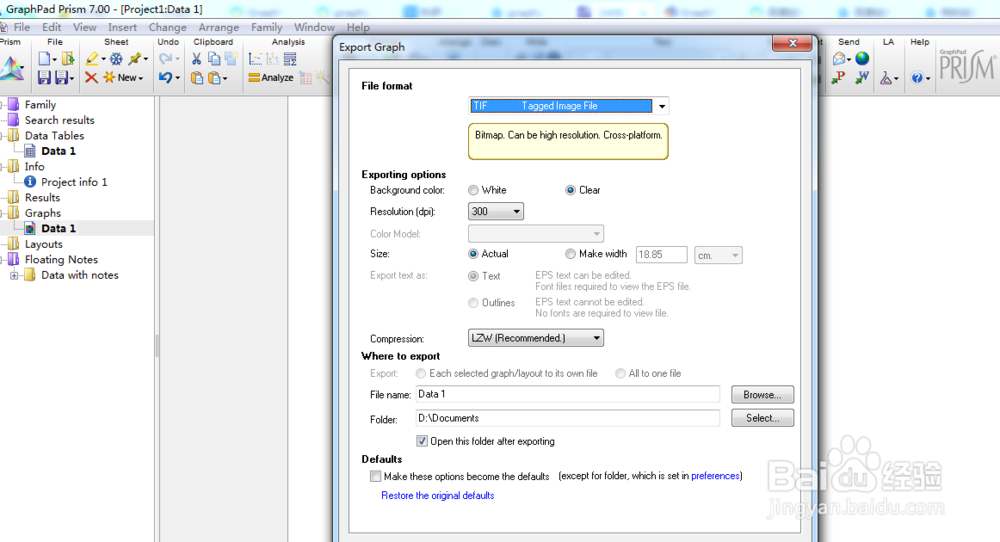Screen dimensions: 1000x542
Task: Open the Family menu
Action: pos(267,27)
